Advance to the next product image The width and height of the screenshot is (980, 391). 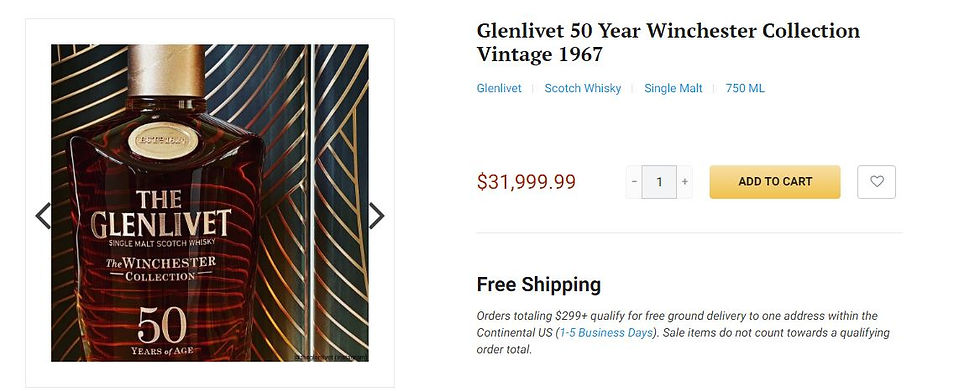[376, 215]
